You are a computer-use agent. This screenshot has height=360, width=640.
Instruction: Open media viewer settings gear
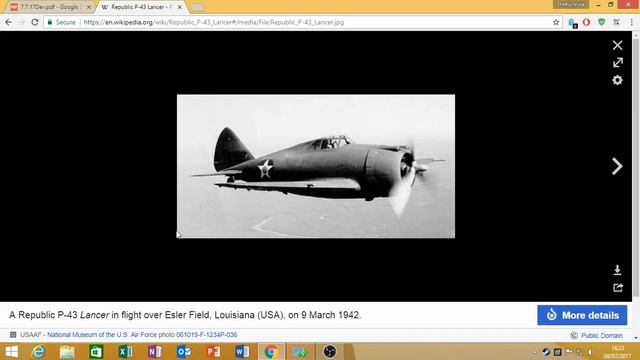(618, 80)
